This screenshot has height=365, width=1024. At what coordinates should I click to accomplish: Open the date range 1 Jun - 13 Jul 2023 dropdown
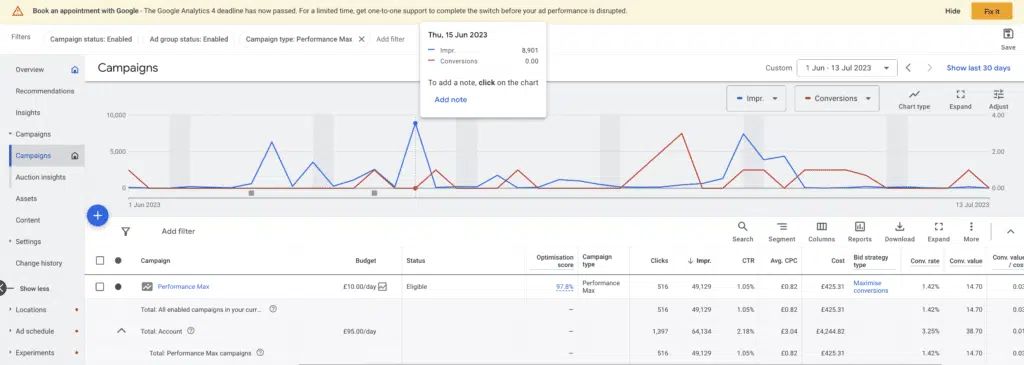coord(846,68)
